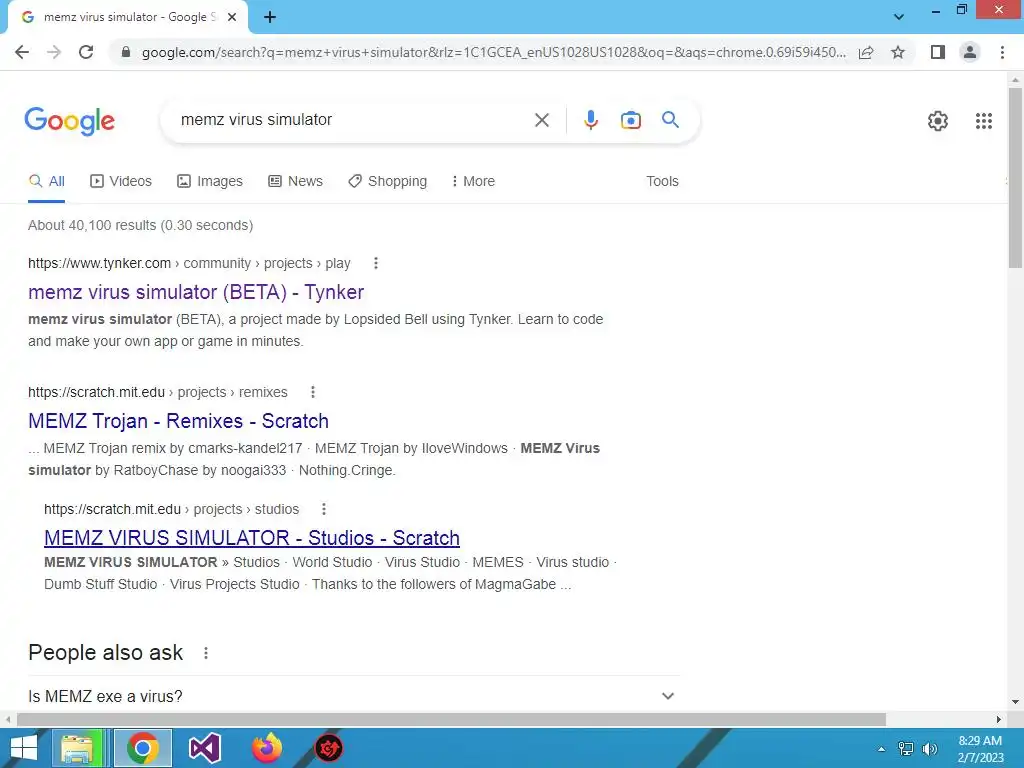
Task: Search by image with camera icon
Action: 631,120
